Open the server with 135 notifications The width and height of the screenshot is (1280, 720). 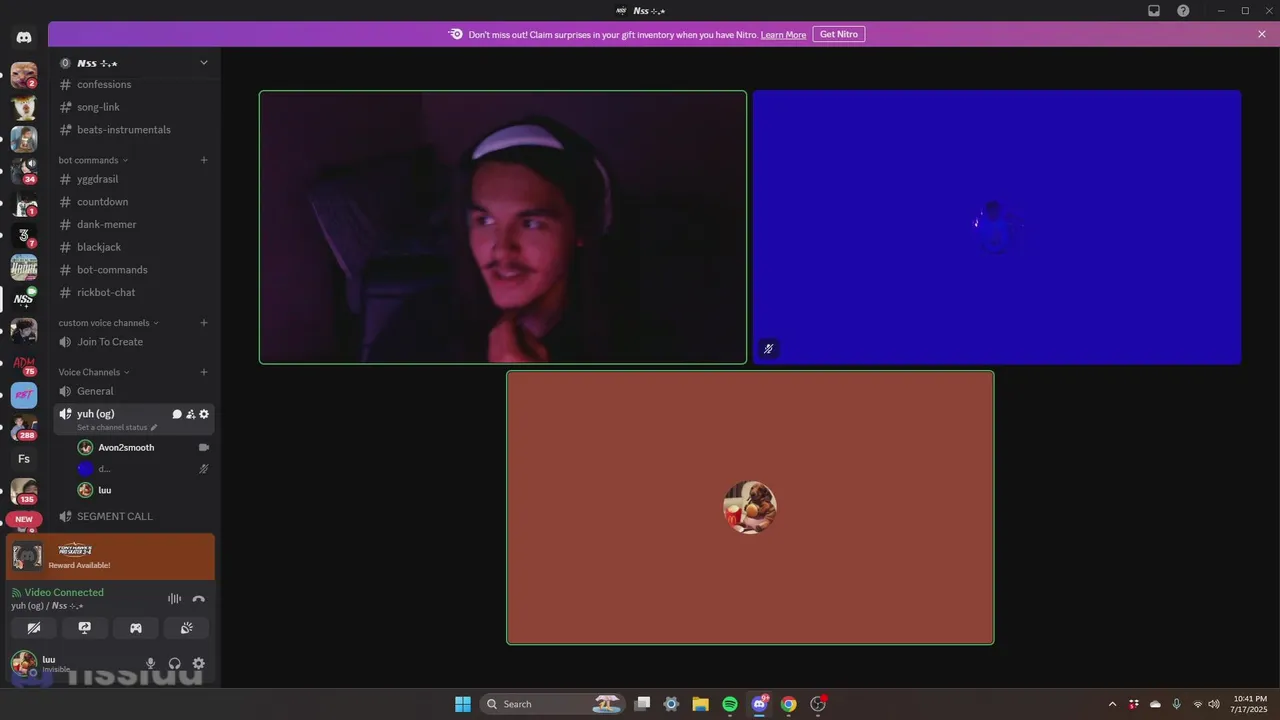[x=24, y=491]
